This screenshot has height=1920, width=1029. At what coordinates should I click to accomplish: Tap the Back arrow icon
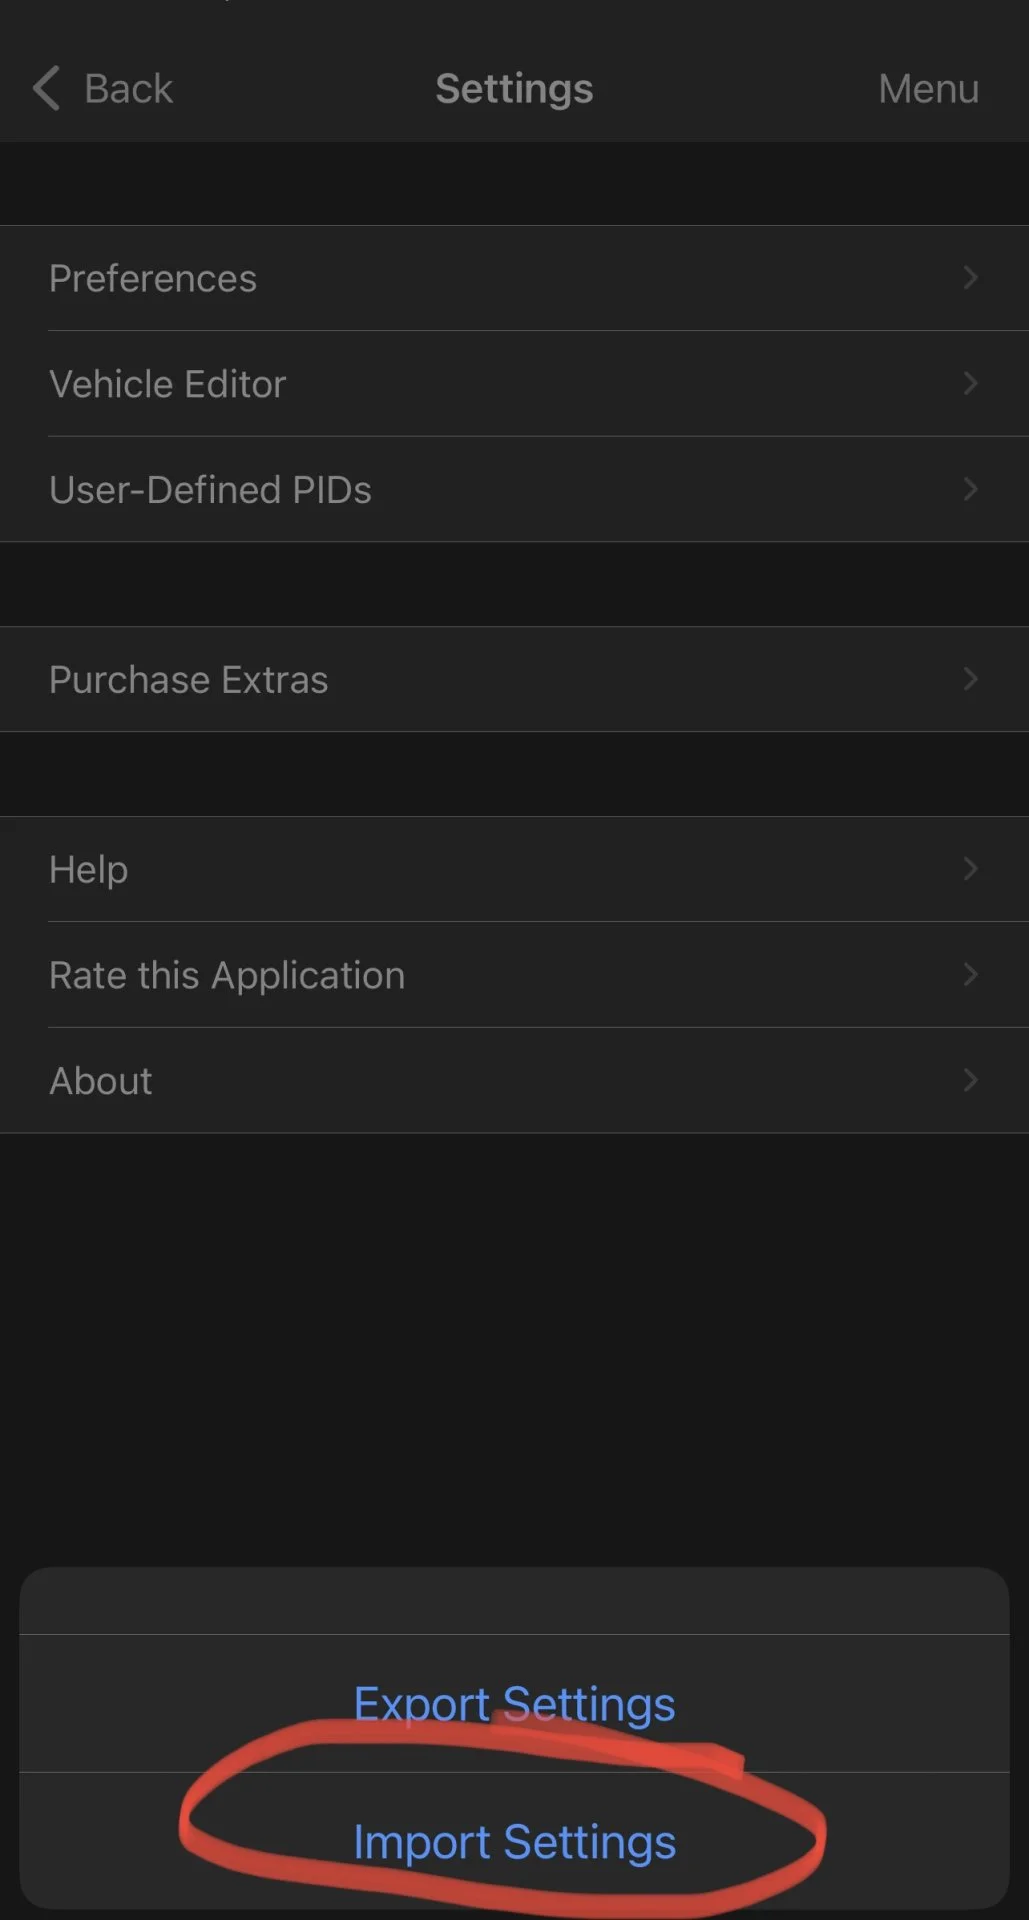tap(46, 88)
